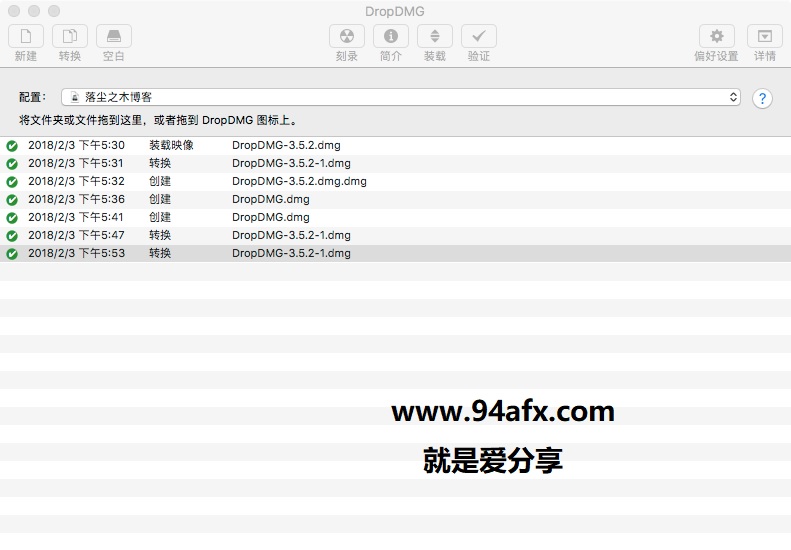Click green status icon for 5:53 row
The height and width of the screenshot is (550, 791).
tap(12, 254)
